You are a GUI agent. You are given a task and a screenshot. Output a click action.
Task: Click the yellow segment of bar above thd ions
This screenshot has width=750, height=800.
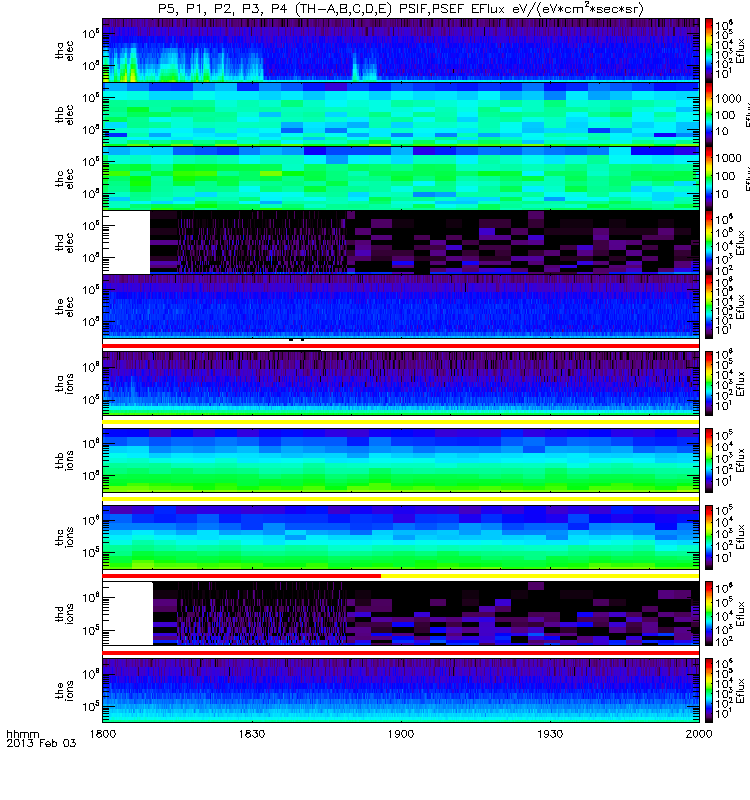tap(540, 576)
